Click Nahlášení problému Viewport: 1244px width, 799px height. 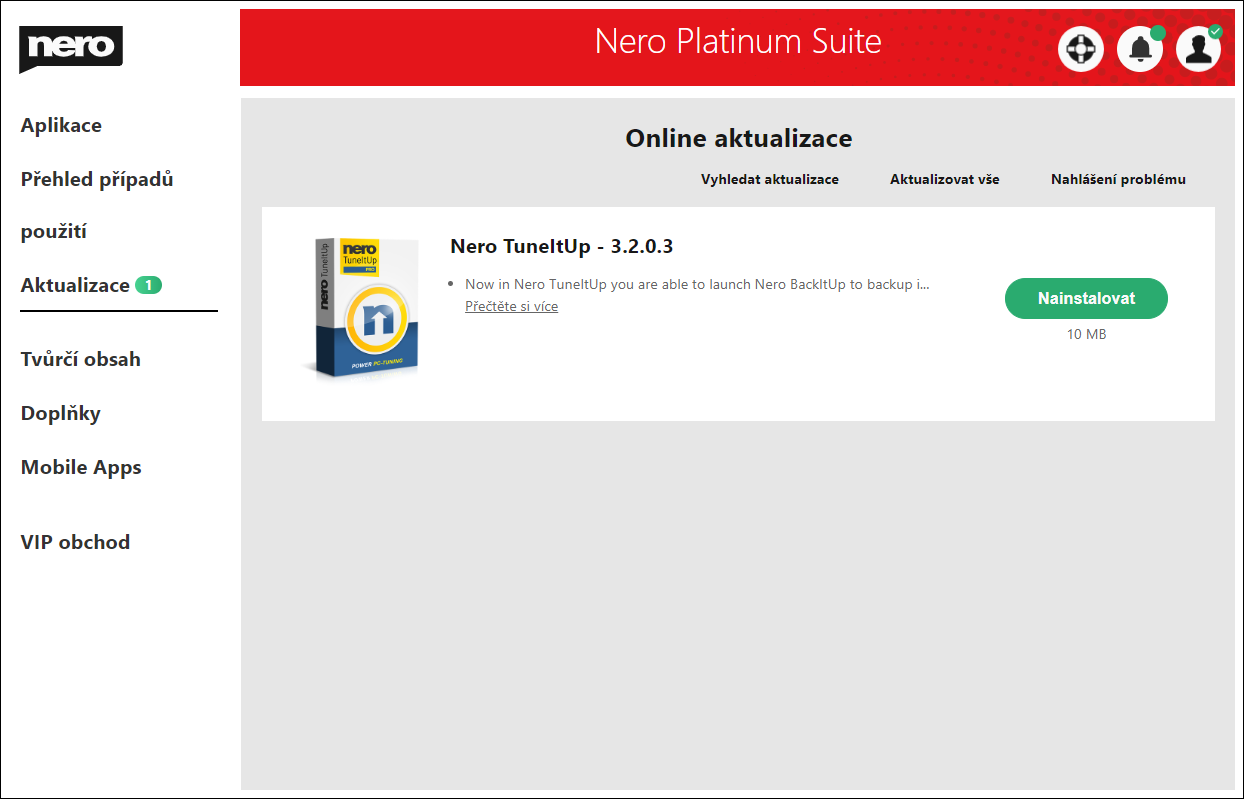point(1118,180)
